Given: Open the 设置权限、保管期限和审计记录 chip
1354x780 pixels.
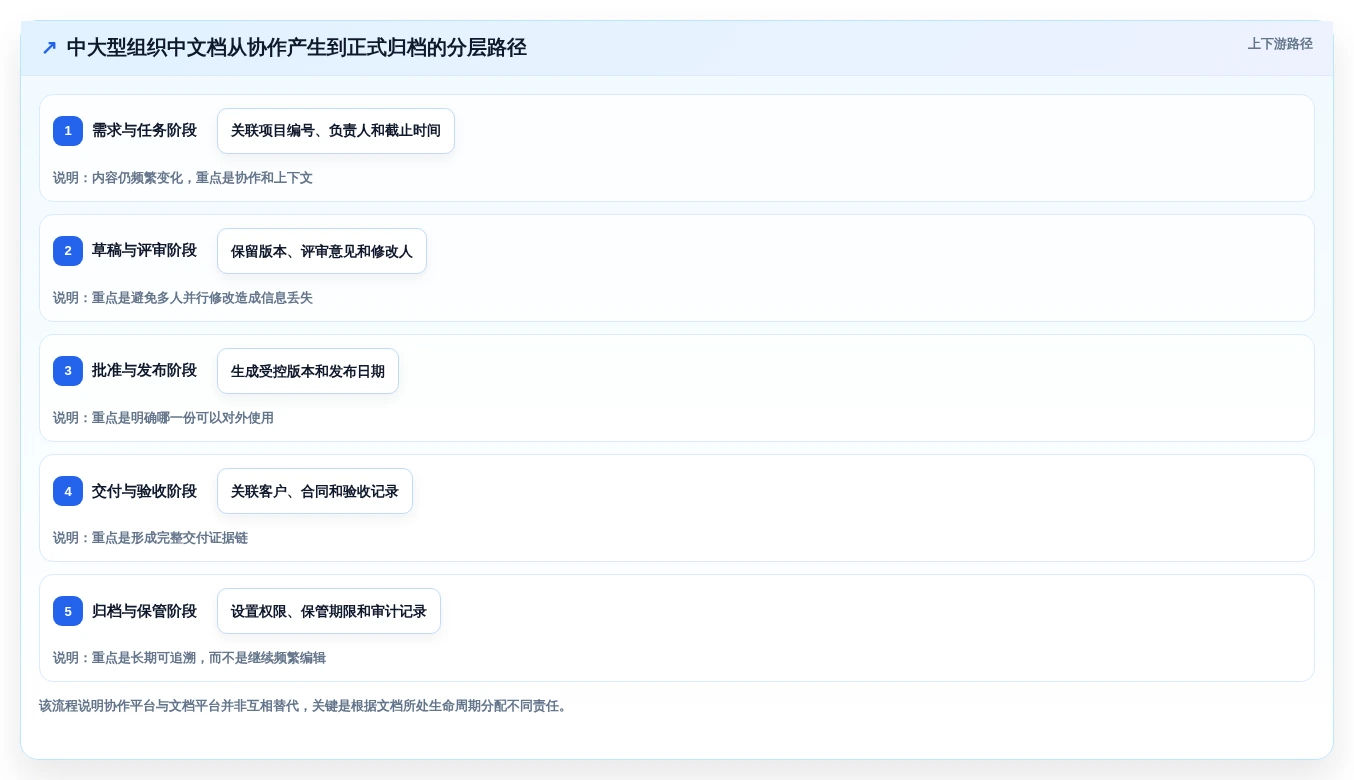Looking at the screenshot, I should point(329,611).
